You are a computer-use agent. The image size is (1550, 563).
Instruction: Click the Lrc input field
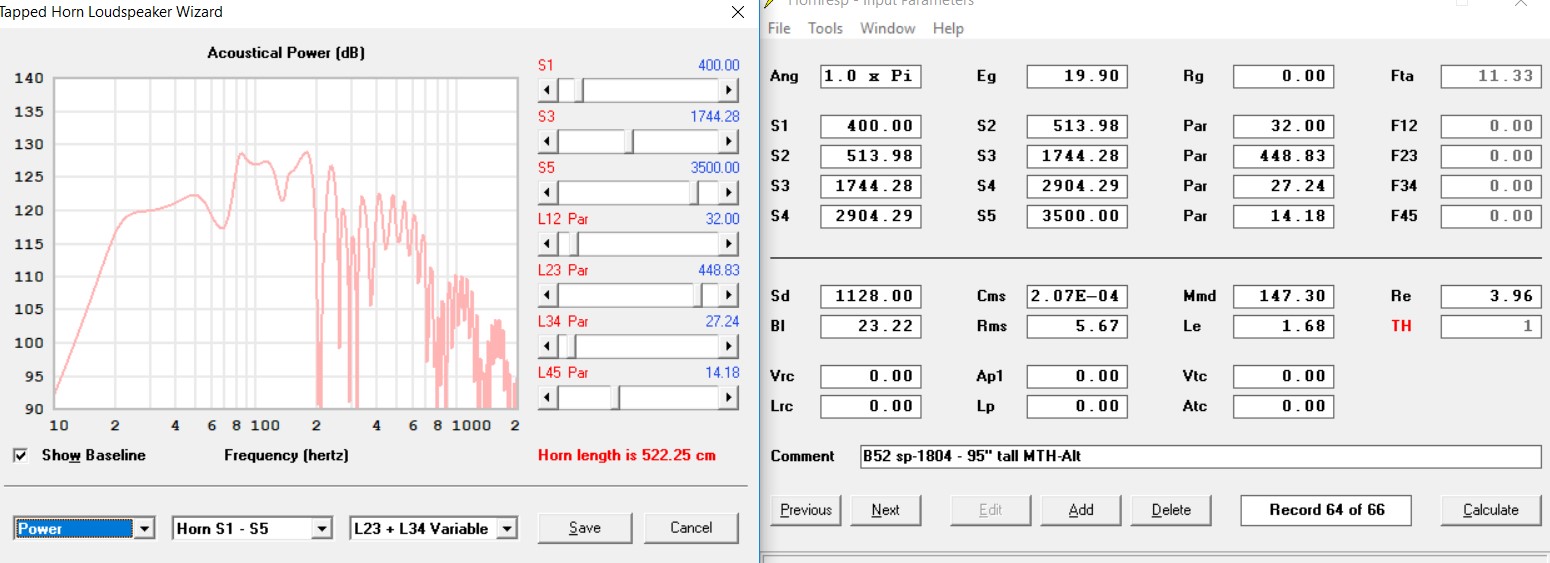[x=871, y=406]
